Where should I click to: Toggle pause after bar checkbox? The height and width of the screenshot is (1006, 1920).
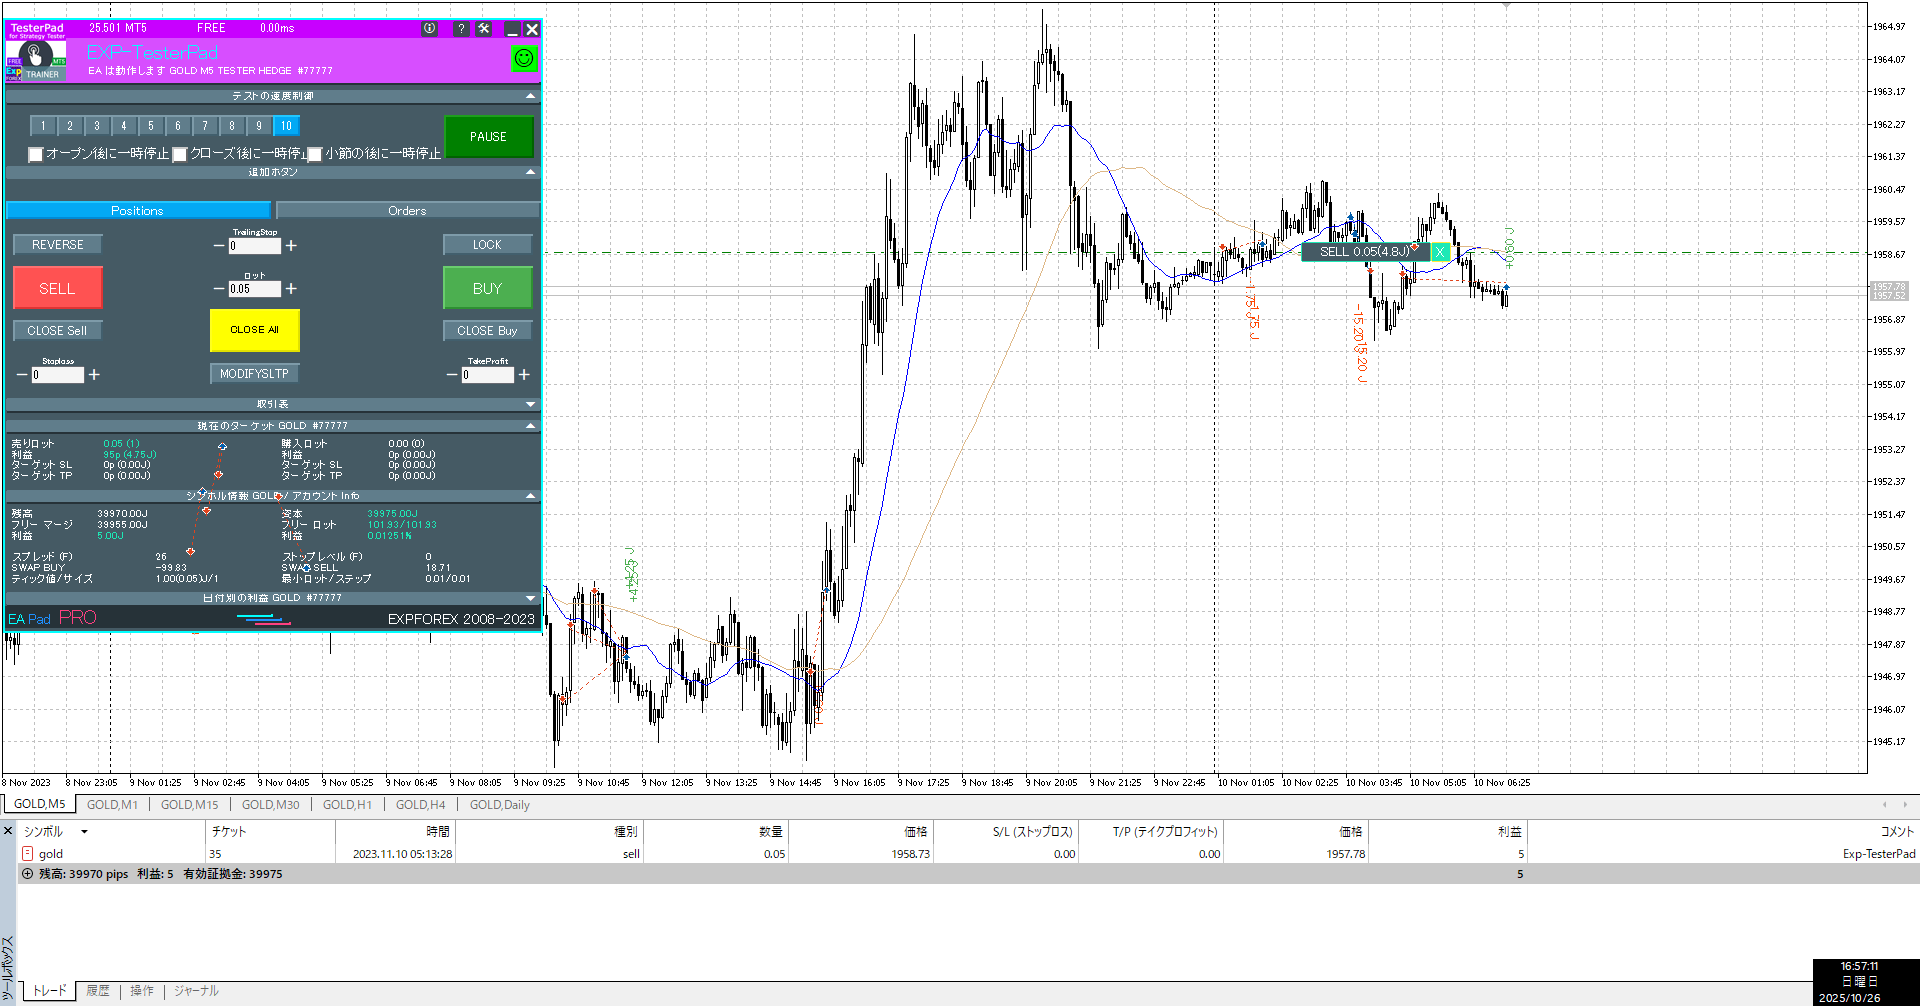315,154
